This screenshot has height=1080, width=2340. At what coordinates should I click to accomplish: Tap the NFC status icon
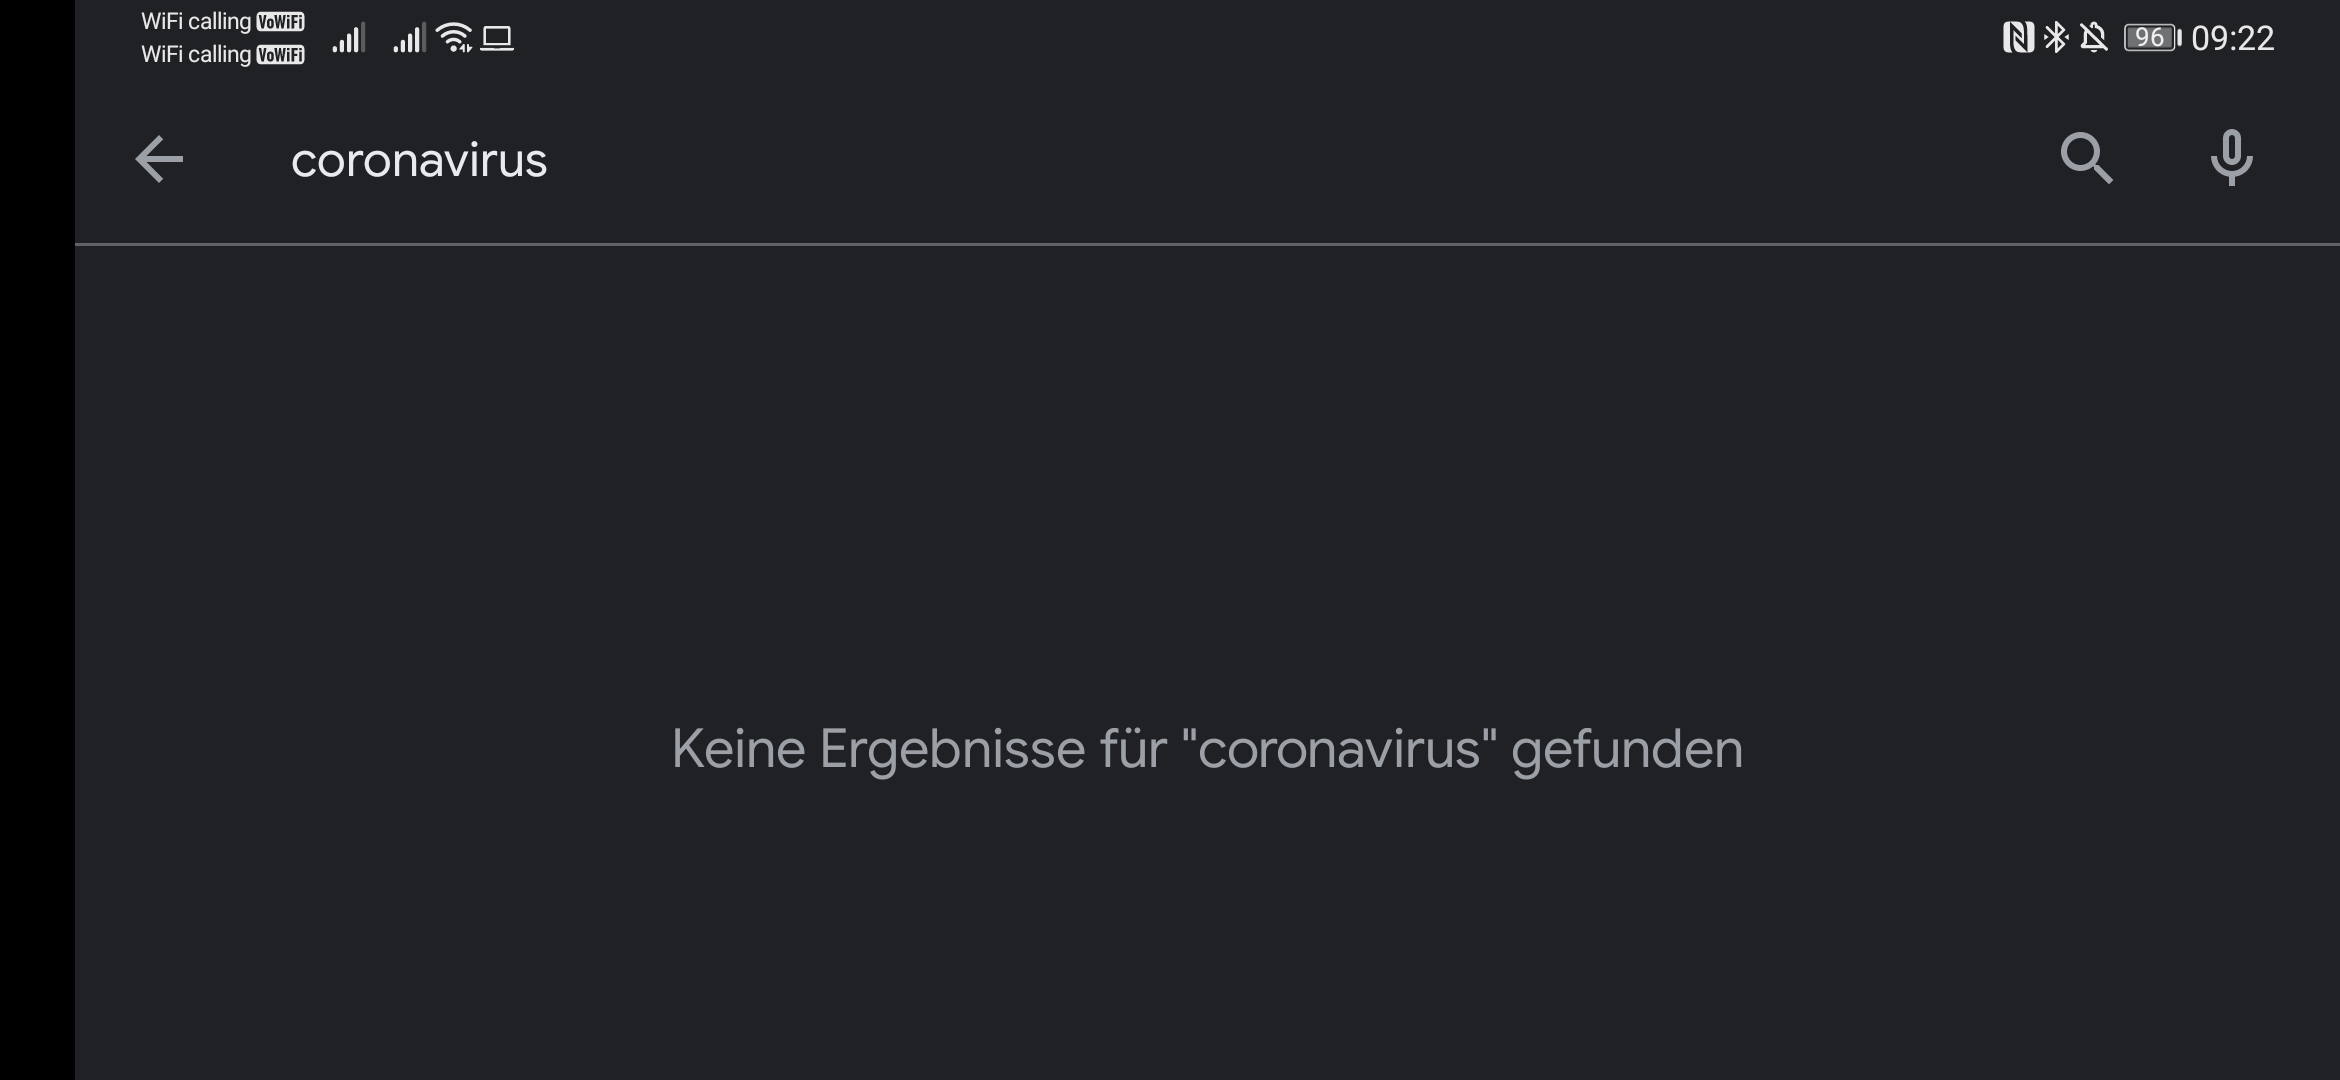[2017, 38]
